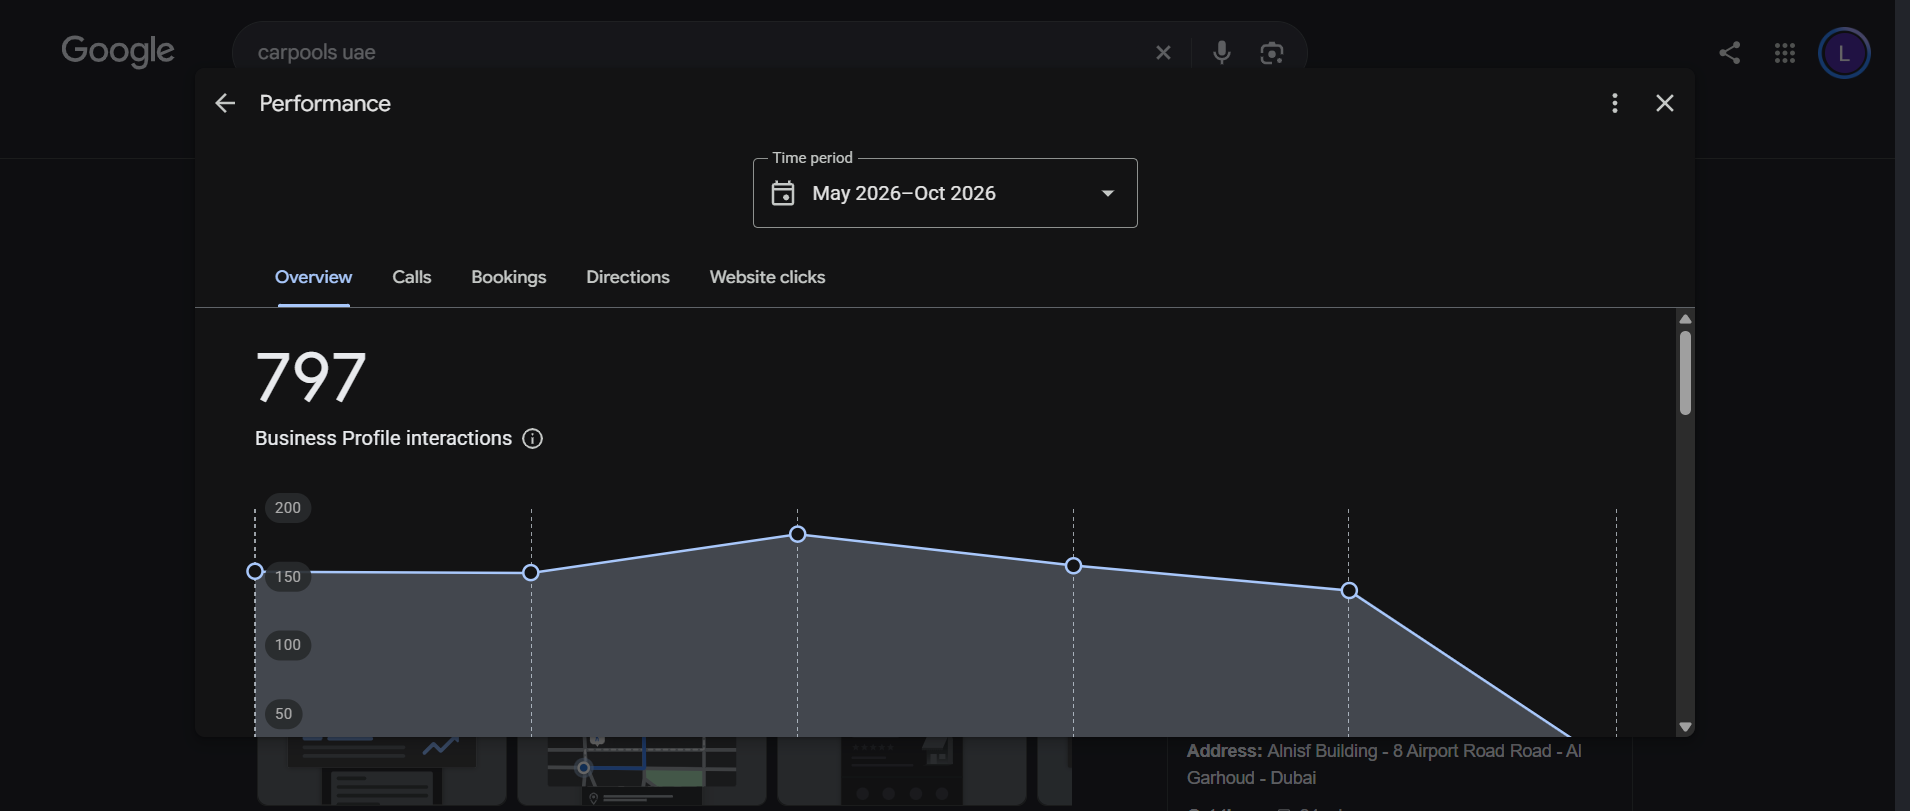1910x811 pixels.
Task: Open the Bookings tab
Action: [x=509, y=277]
